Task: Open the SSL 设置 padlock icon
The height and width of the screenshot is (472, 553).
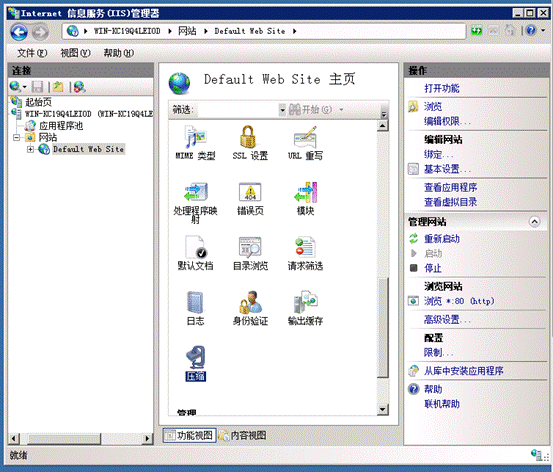Action: point(250,143)
